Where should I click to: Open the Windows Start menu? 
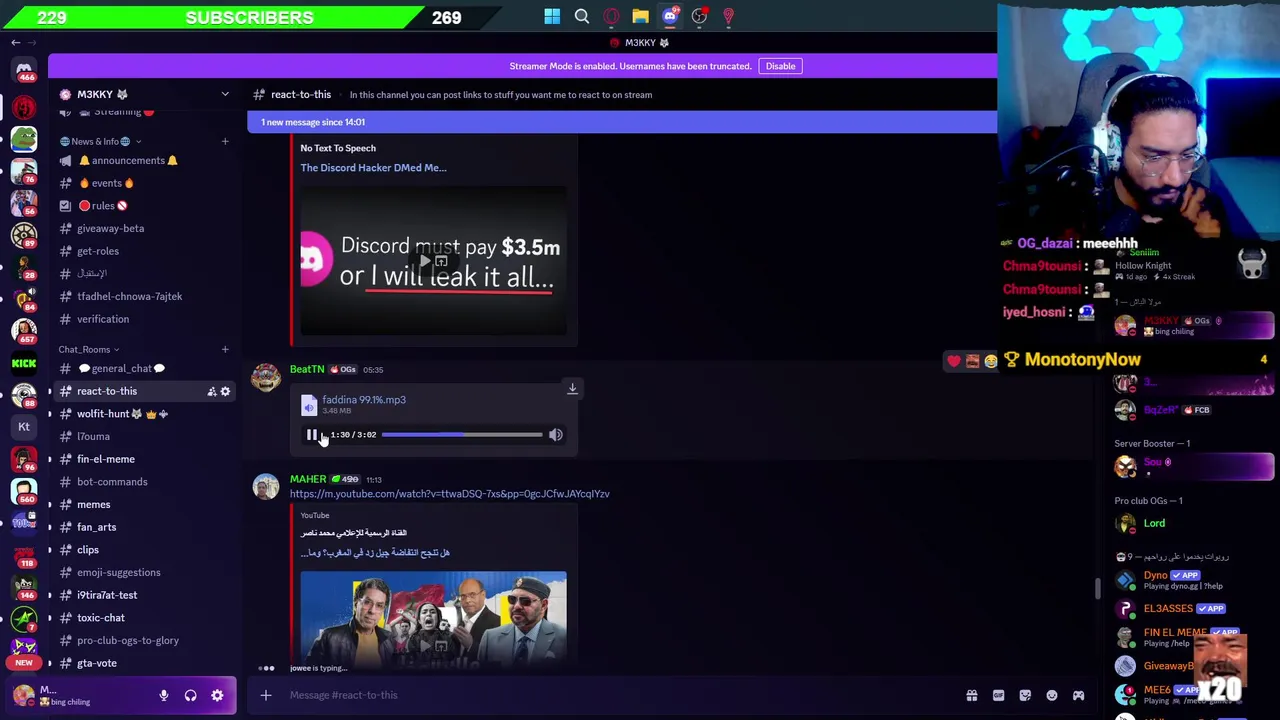click(x=552, y=16)
